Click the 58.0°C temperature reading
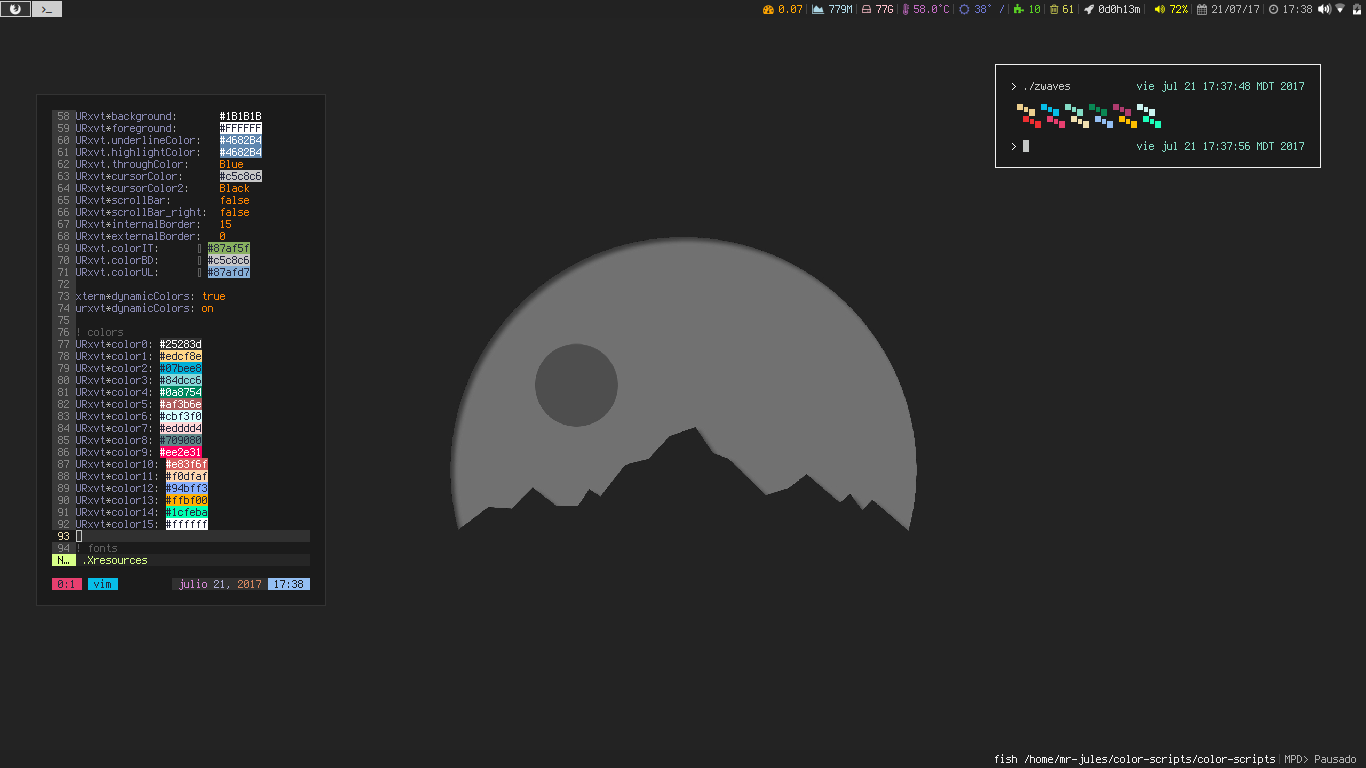Screen dimensions: 1366x768 931,9
